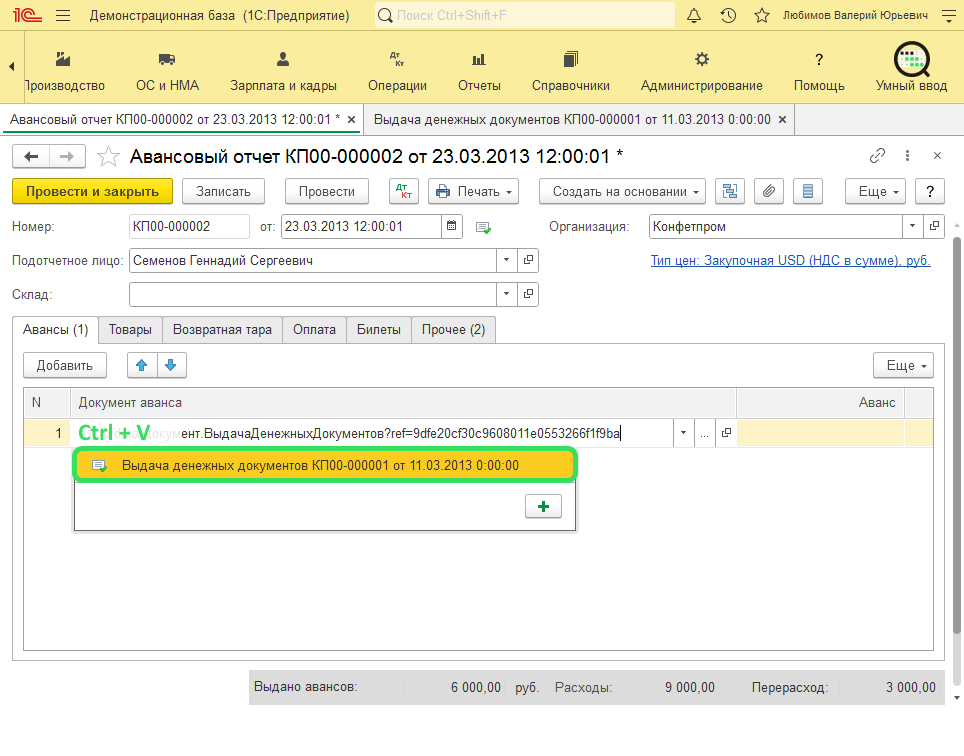This screenshot has width=964, height=756.
Task: Open ОС и НМА section
Action: click(x=167, y=71)
